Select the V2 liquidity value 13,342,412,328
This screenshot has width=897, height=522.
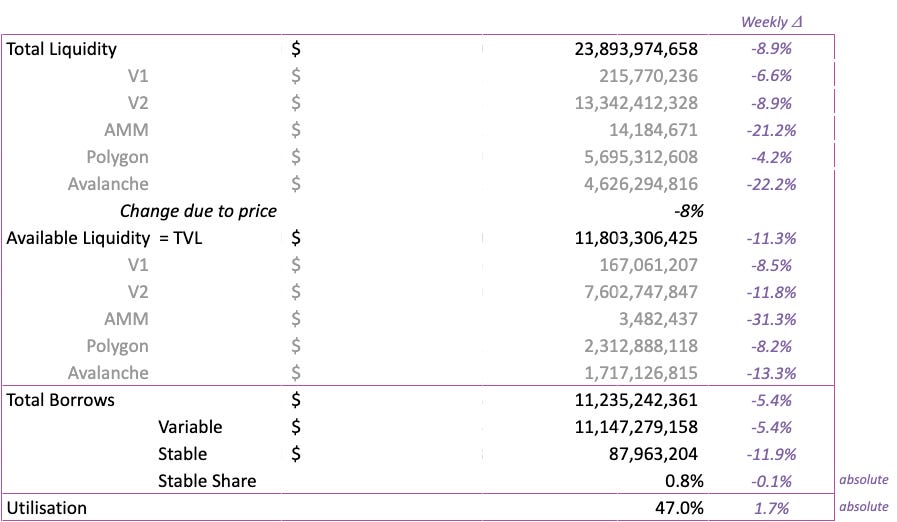coord(636,102)
